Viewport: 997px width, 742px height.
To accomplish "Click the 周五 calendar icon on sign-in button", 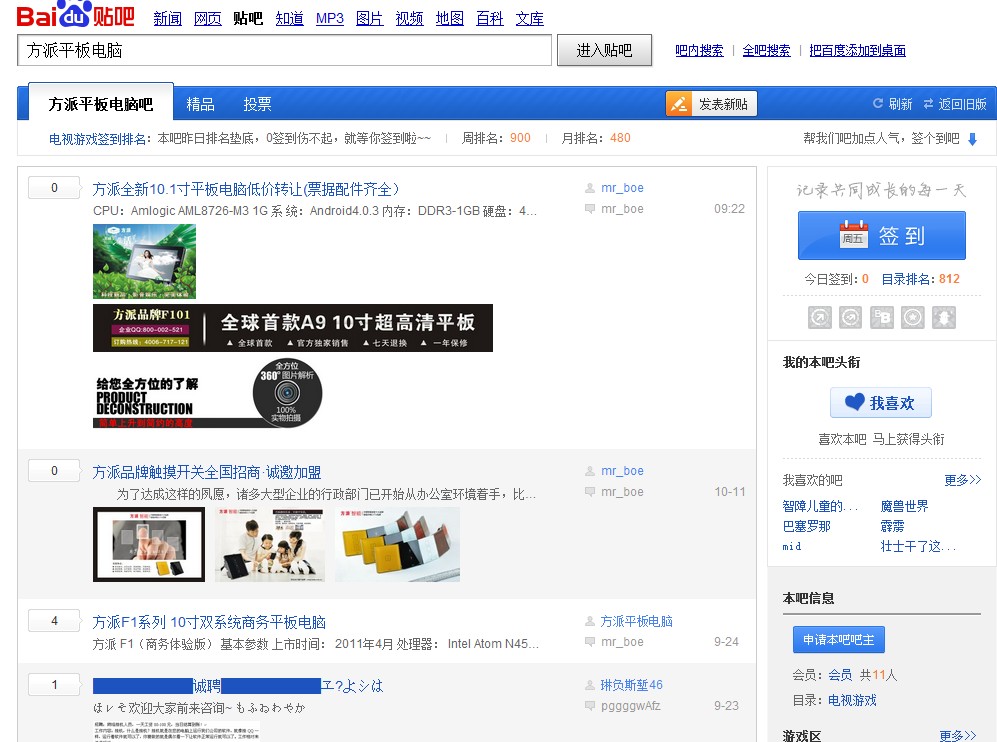I will pos(853,235).
